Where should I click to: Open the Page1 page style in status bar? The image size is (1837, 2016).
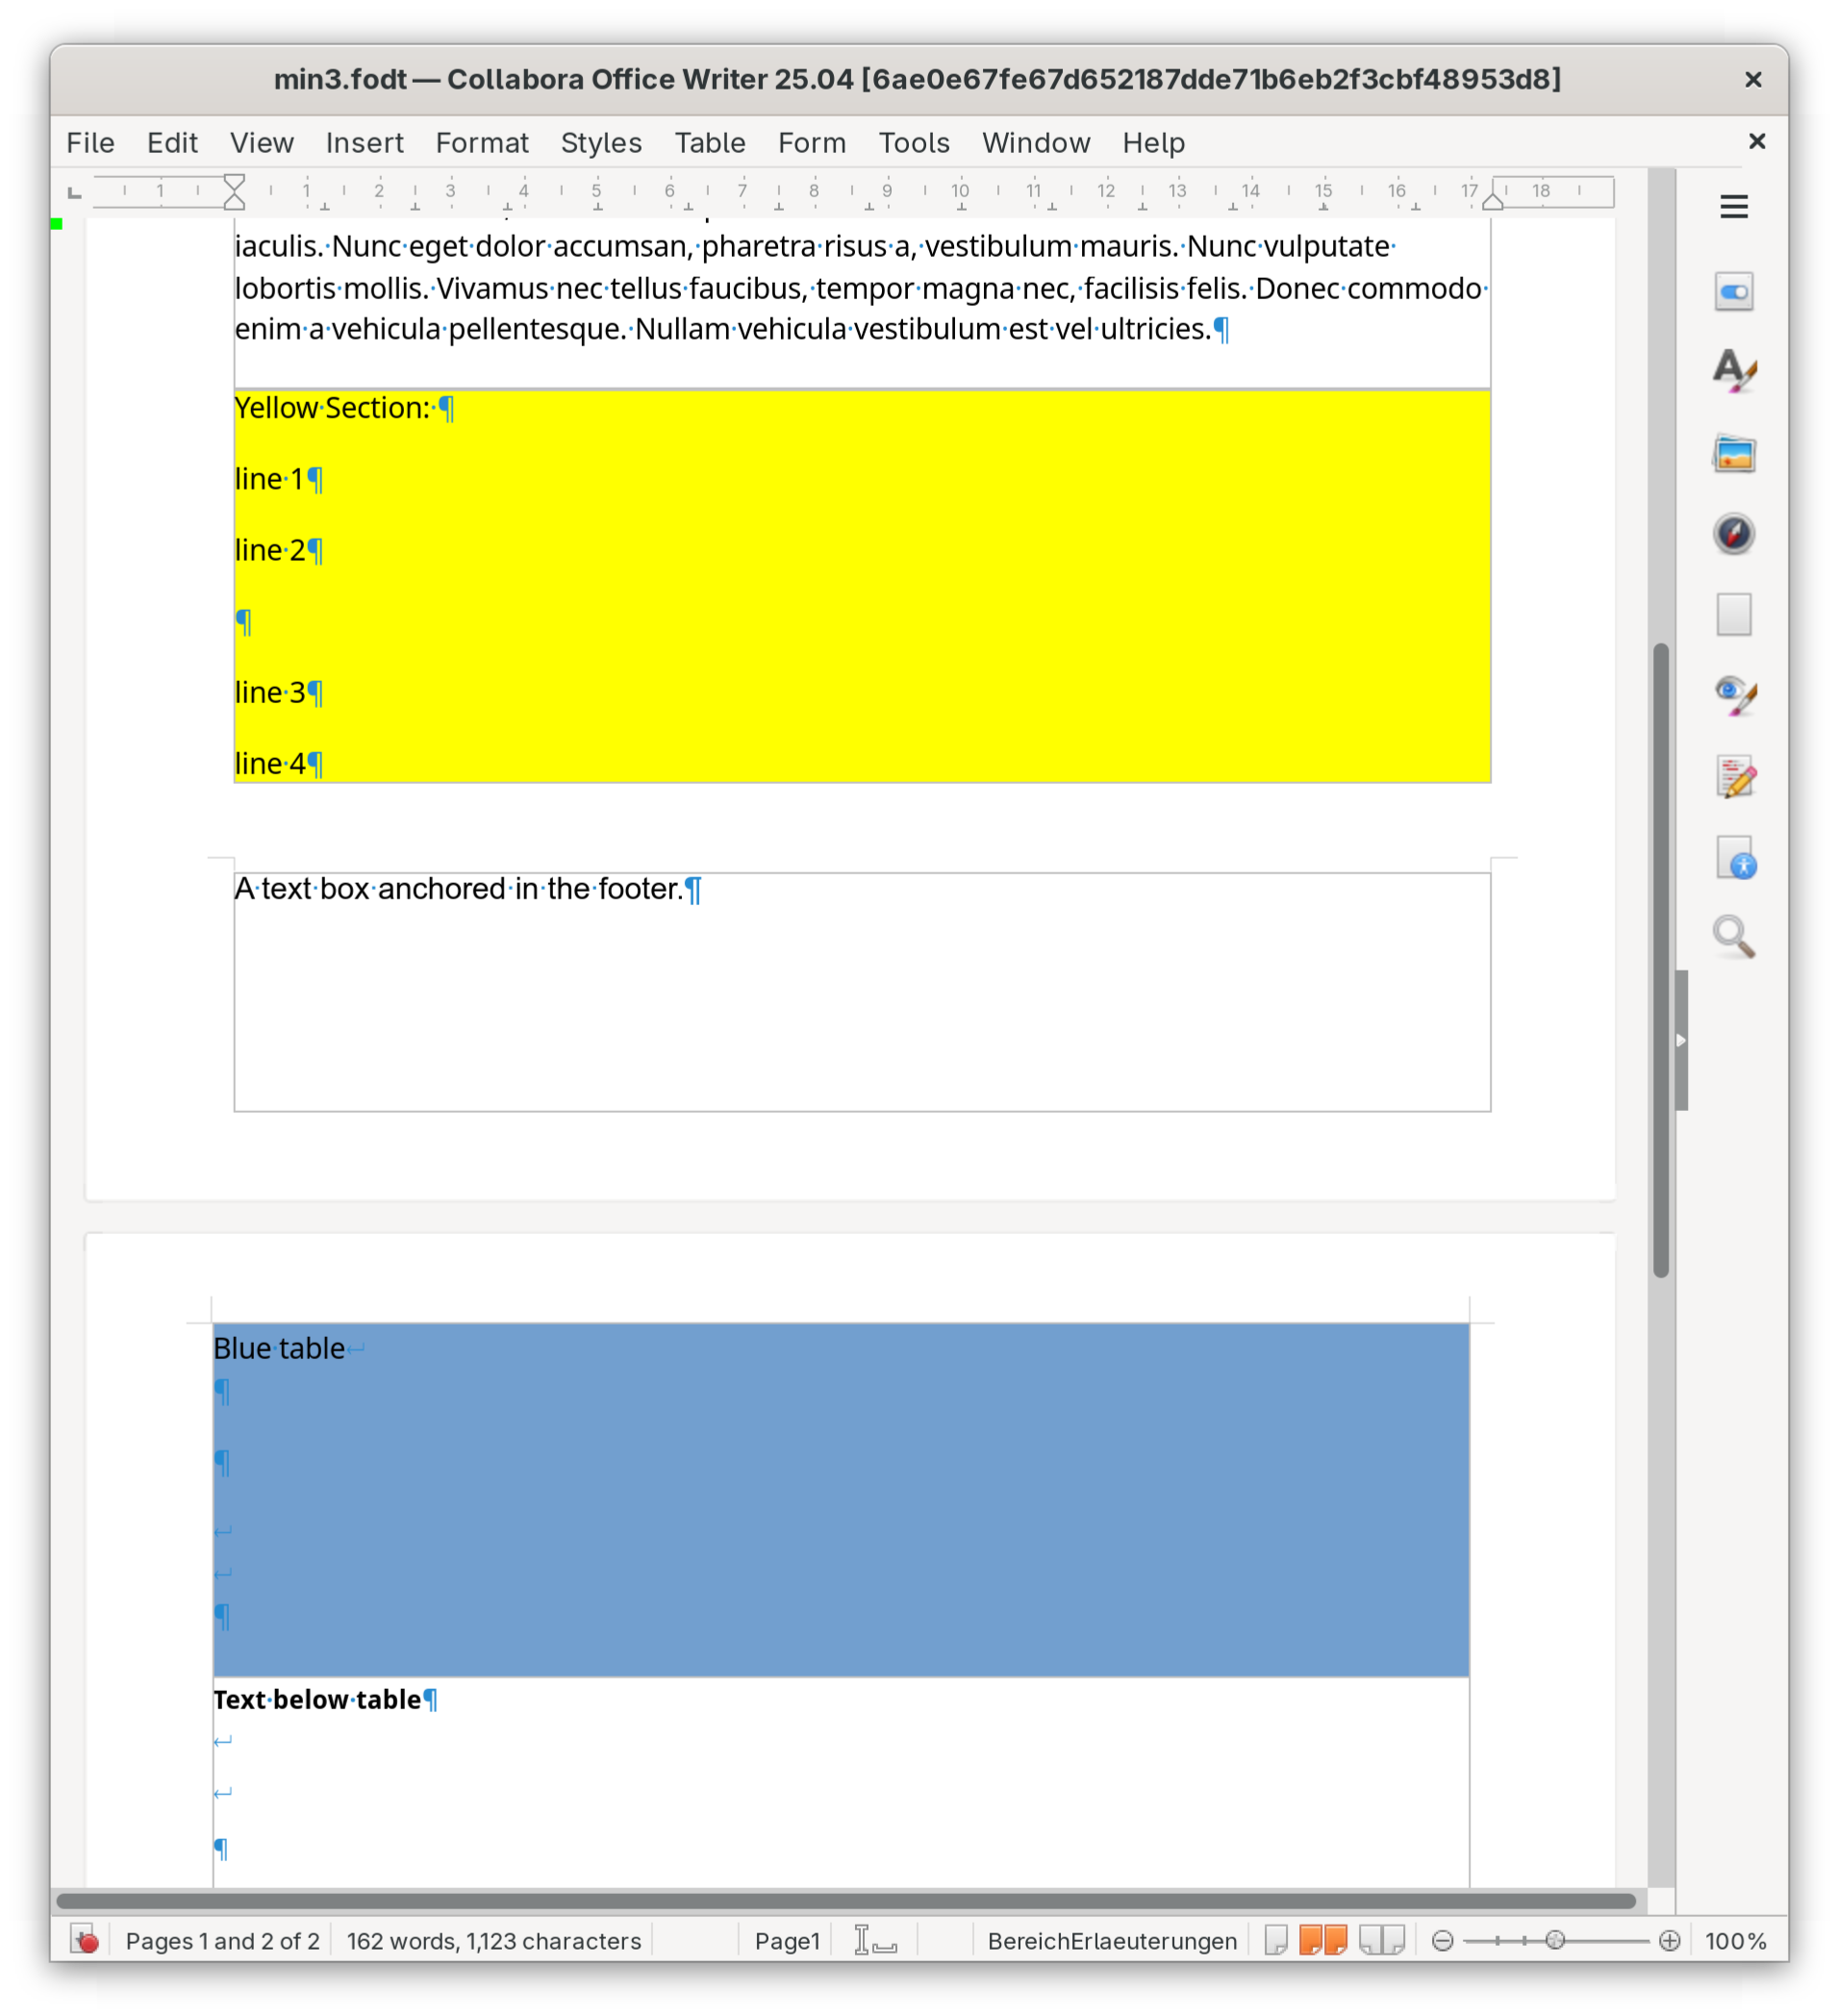pyautogui.click(x=786, y=1941)
